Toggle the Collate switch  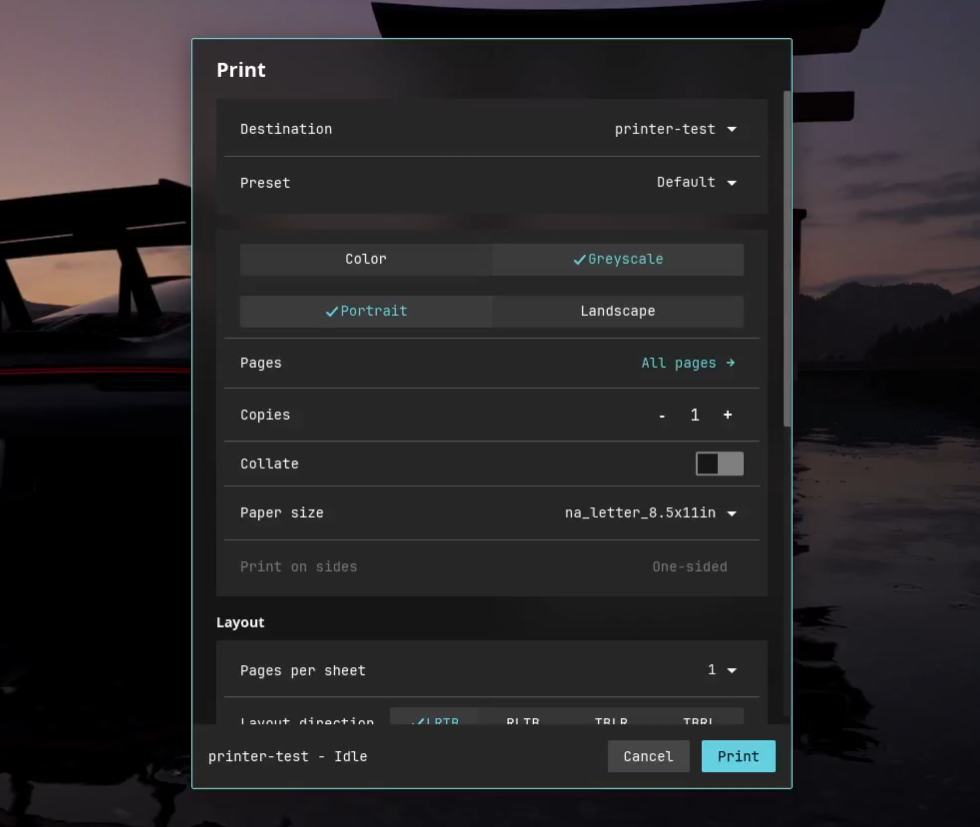pos(719,464)
